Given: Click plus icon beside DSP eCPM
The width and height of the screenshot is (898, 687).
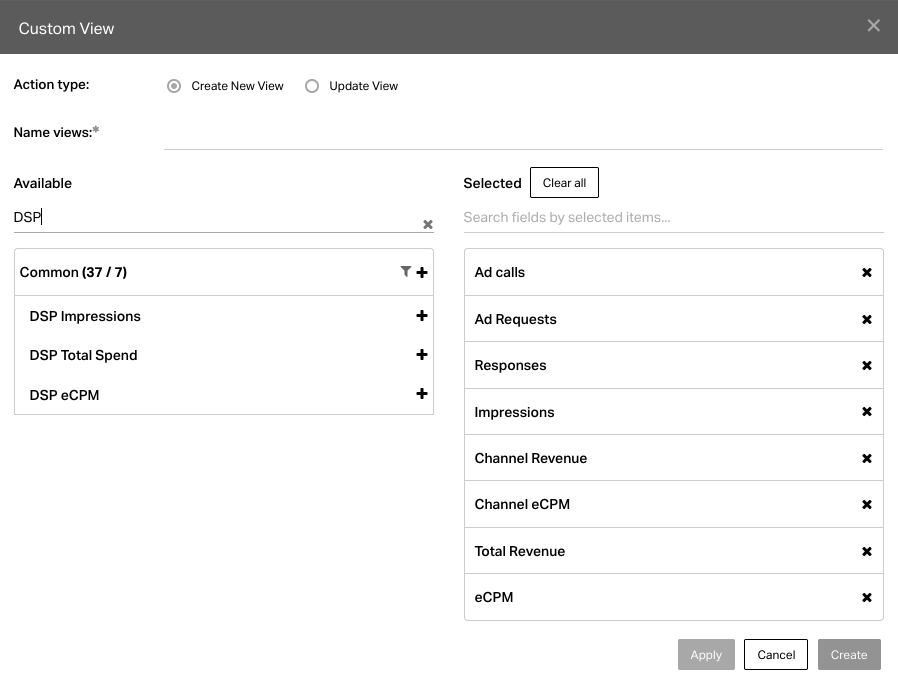Looking at the screenshot, I should 422,394.
